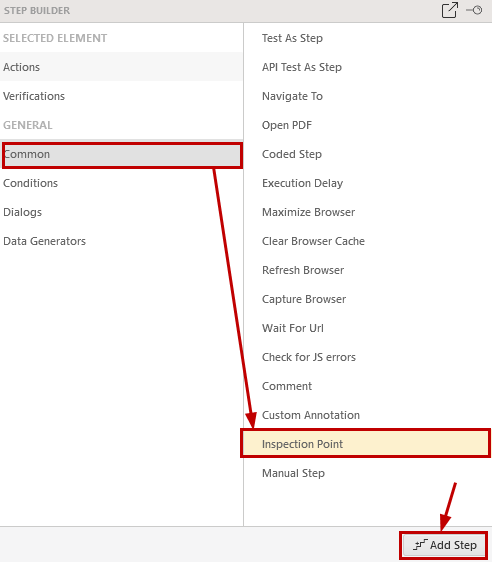Select Execution Delay step
492x562 pixels.
pos(368,183)
